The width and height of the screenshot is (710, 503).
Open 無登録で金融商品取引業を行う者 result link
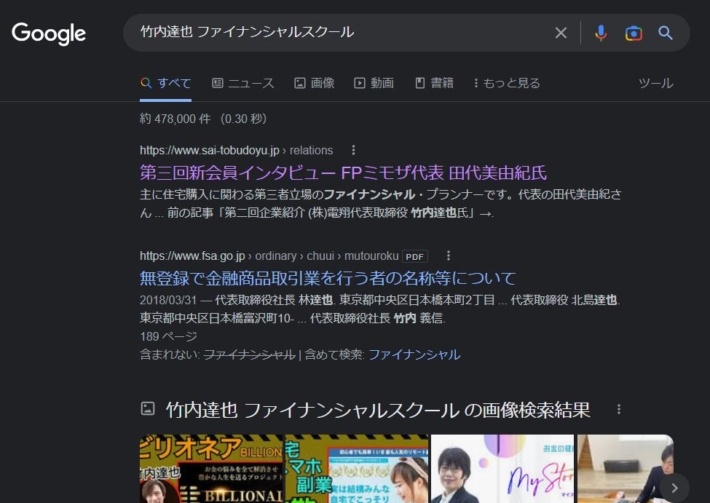(x=327, y=278)
